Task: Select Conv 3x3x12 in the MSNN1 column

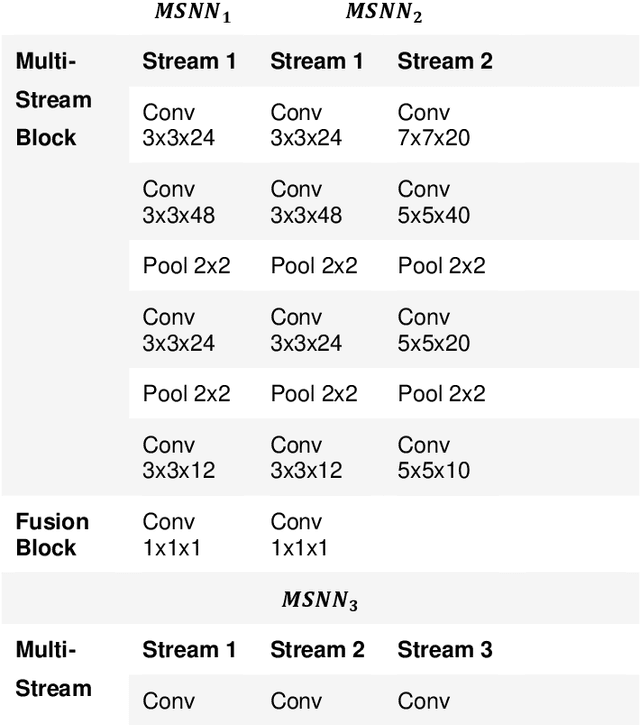Action: tap(178, 457)
